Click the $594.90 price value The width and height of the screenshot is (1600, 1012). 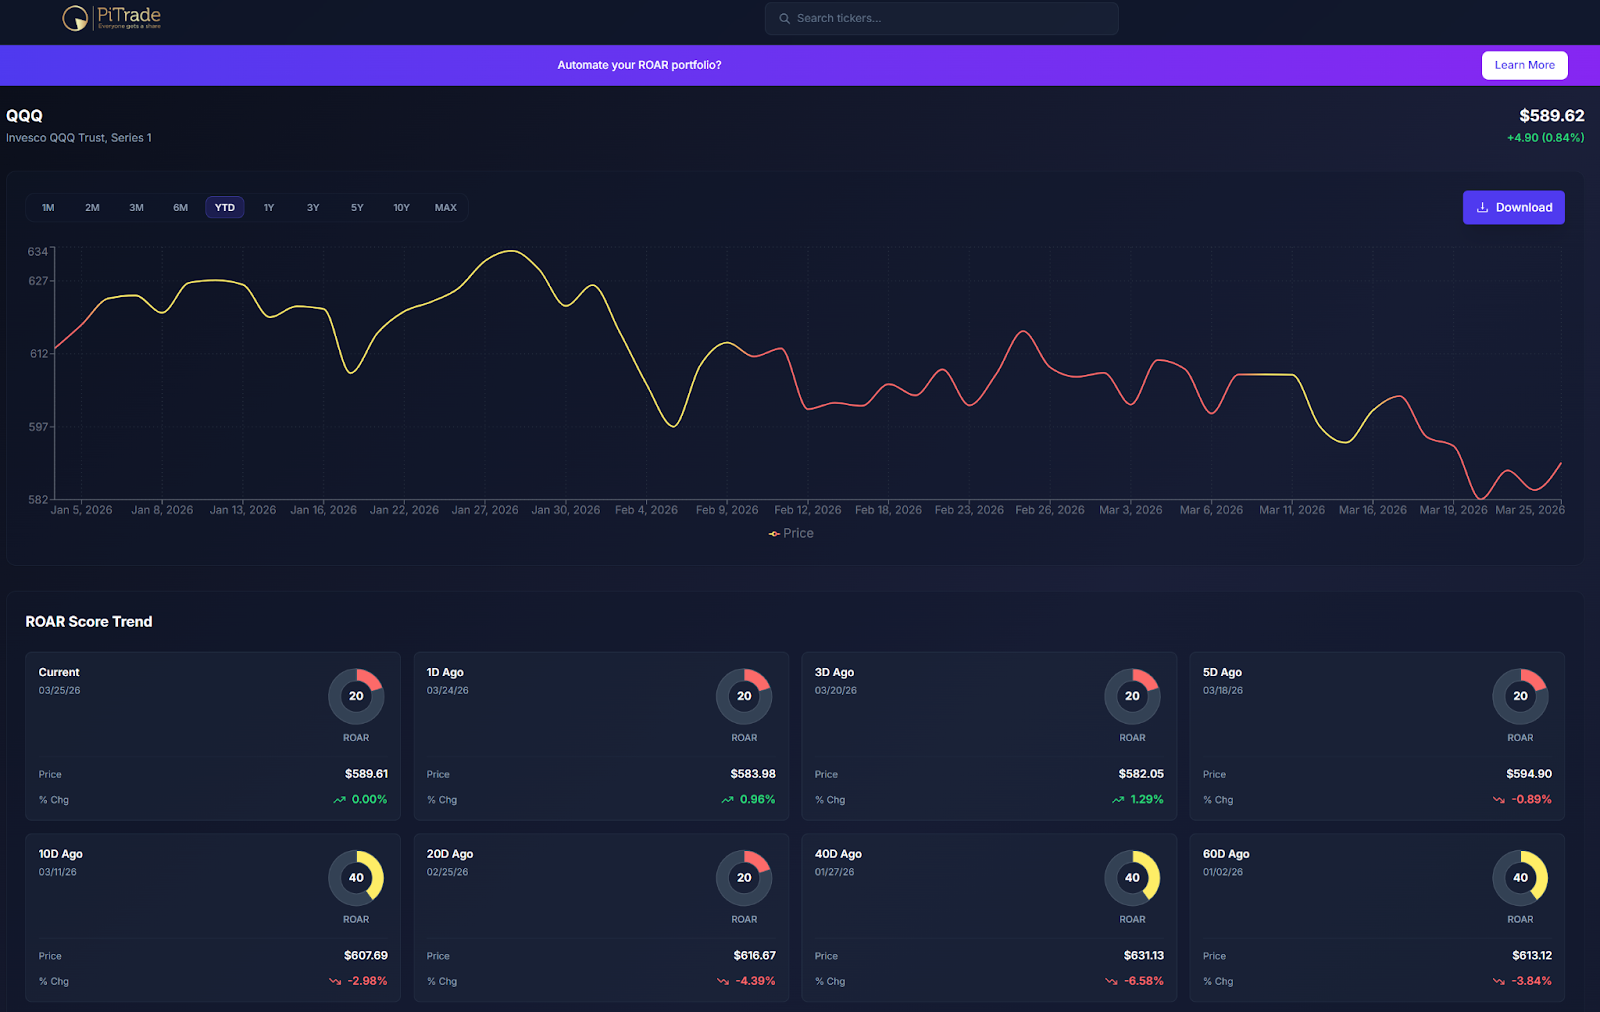(x=1529, y=774)
